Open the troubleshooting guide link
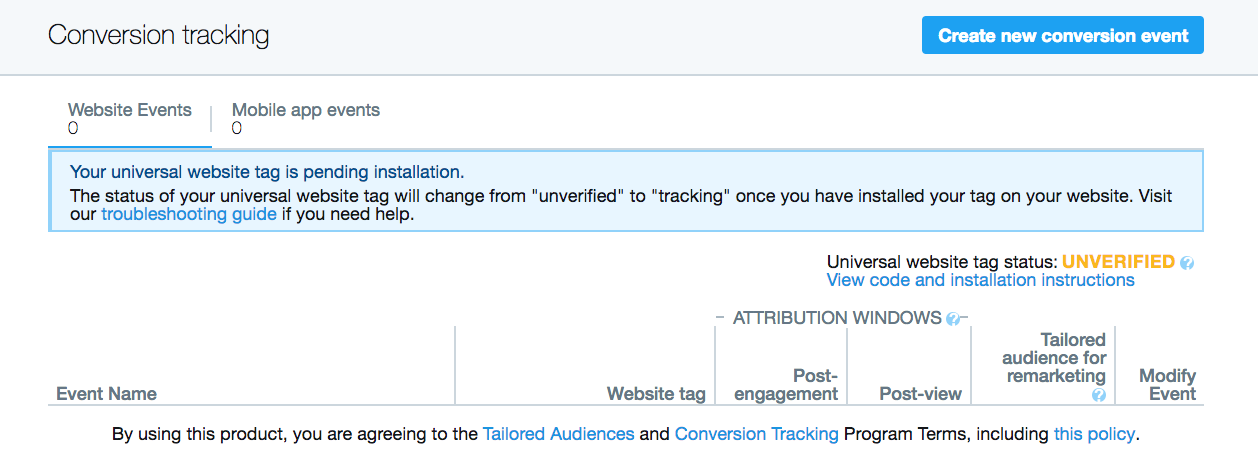The image size is (1258, 470). click(x=189, y=214)
